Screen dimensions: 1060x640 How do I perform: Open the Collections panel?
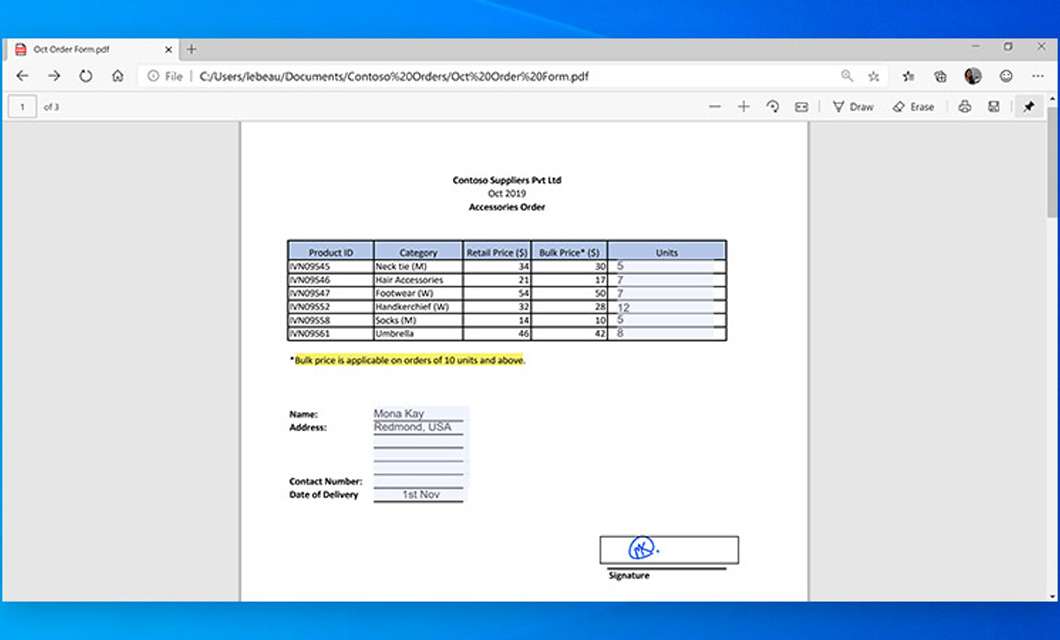pos(940,76)
